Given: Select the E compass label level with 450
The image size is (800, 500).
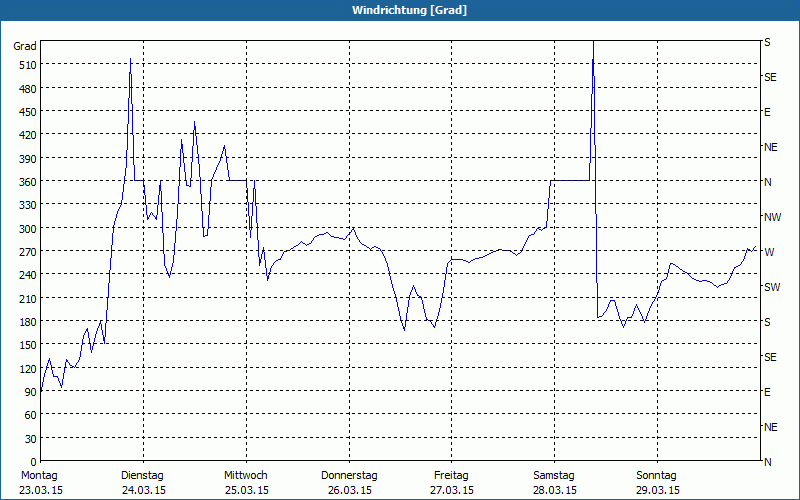Looking at the screenshot, I should (767, 112).
